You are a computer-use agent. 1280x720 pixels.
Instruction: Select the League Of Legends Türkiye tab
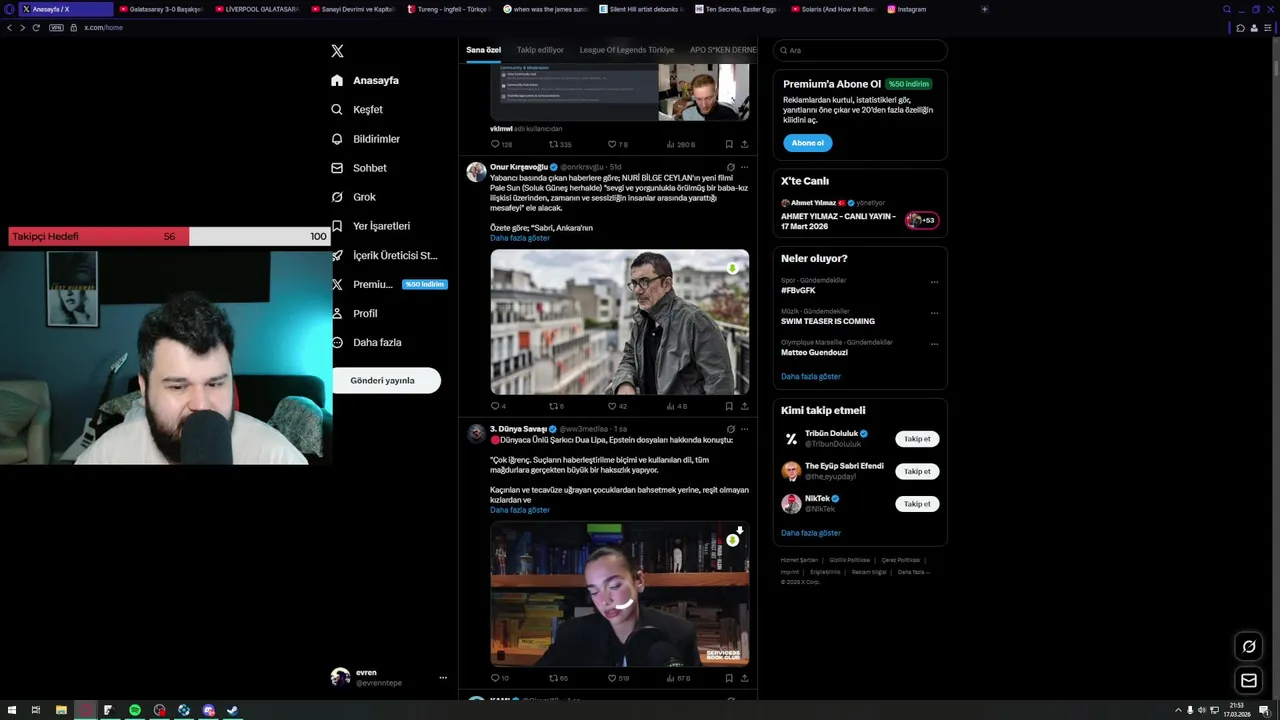click(627, 50)
